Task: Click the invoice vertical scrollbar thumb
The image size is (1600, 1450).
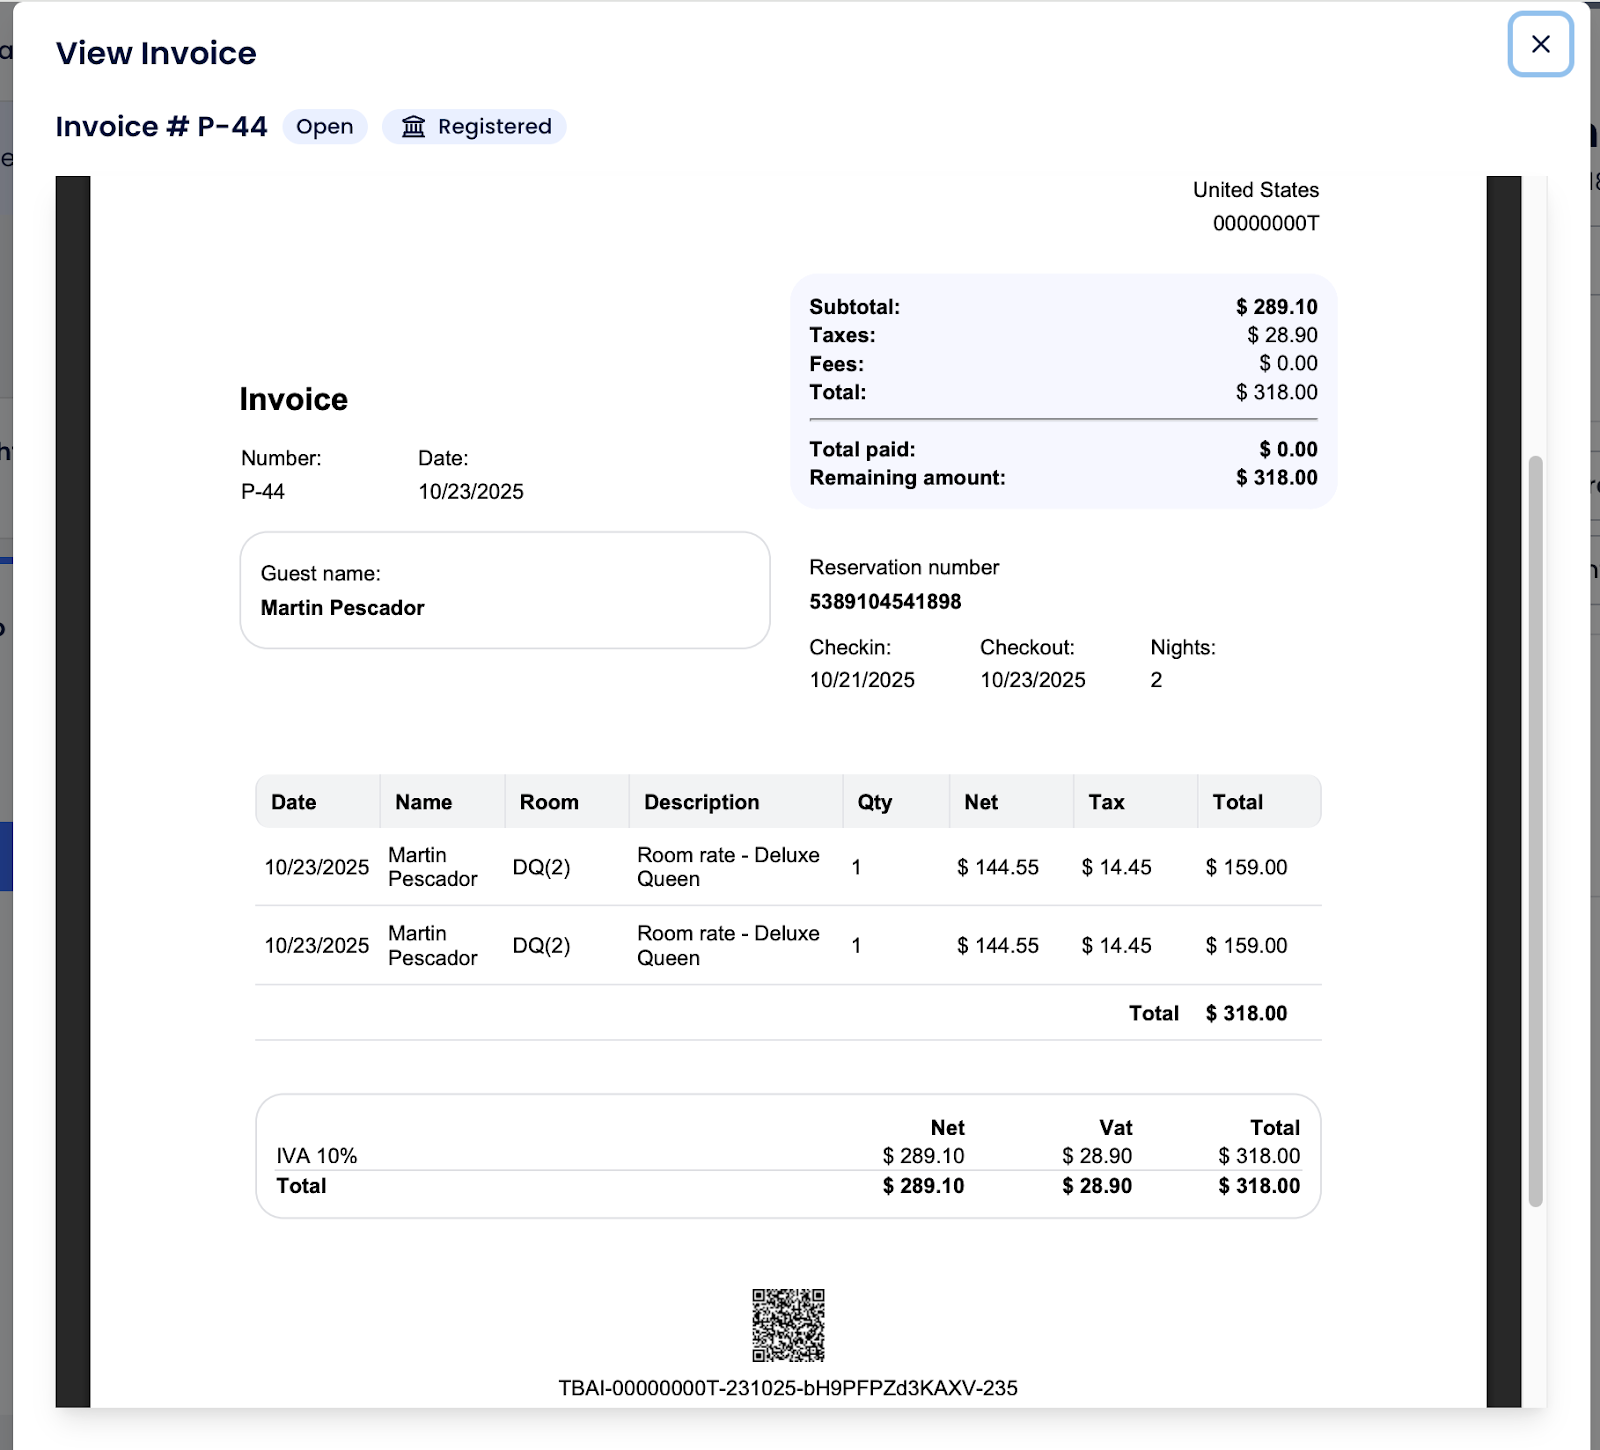Action: tap(1535, 830)
